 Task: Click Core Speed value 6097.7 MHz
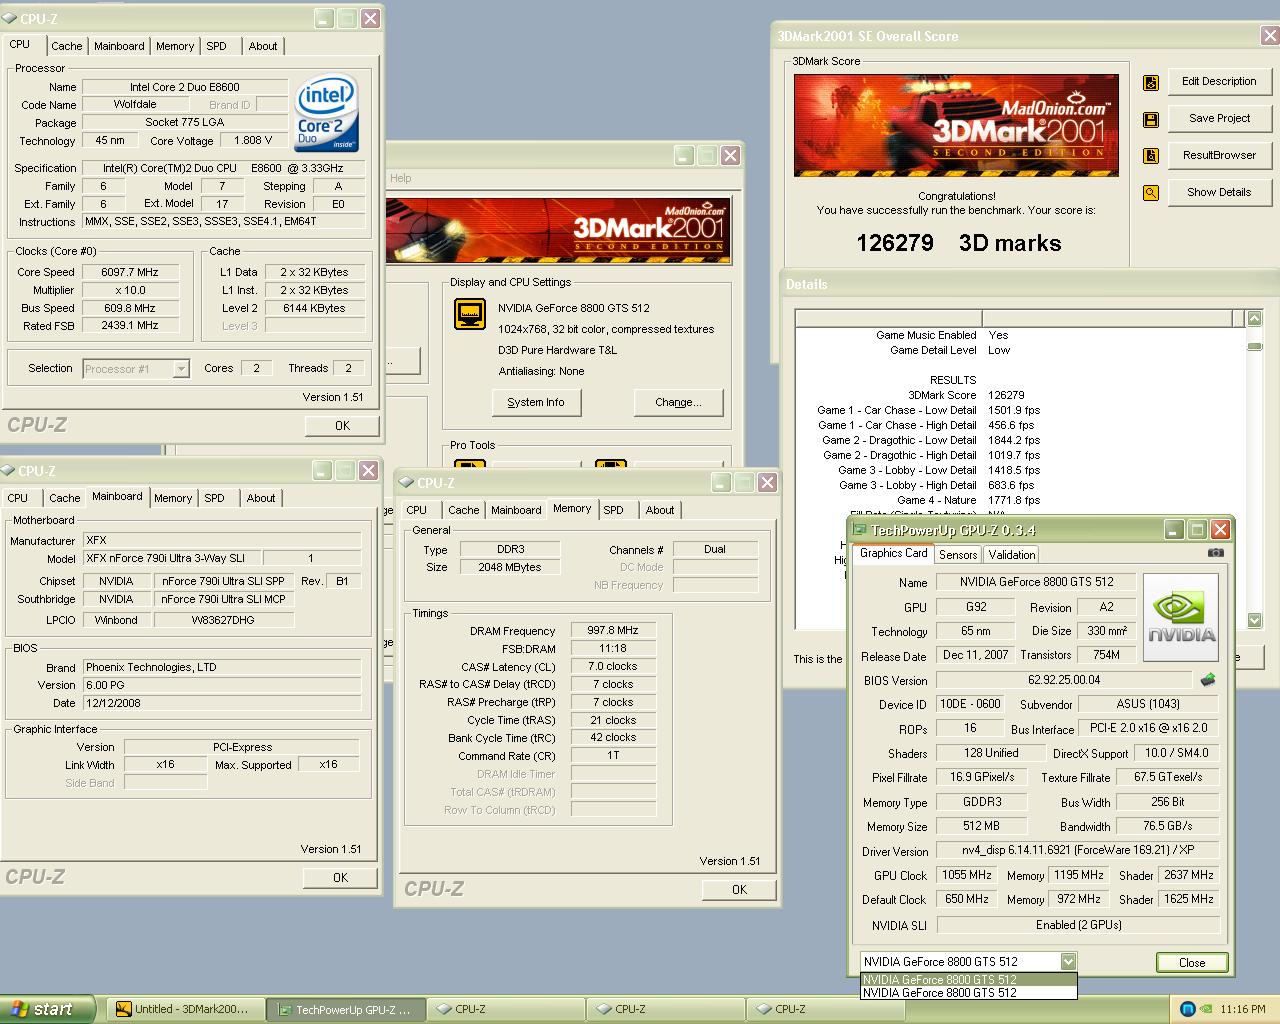[x=130, y=272]
